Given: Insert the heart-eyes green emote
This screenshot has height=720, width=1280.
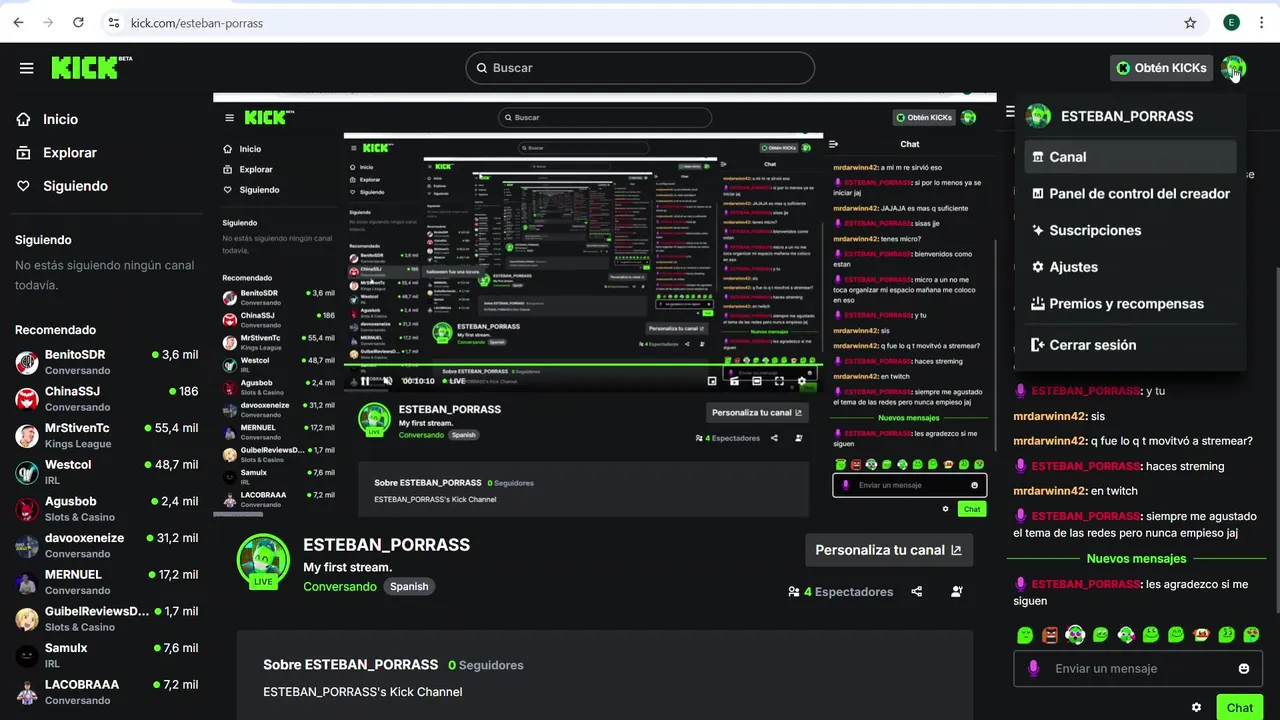Looking at the screenshot, I should pyautogui.click(x=1251, y=635).
